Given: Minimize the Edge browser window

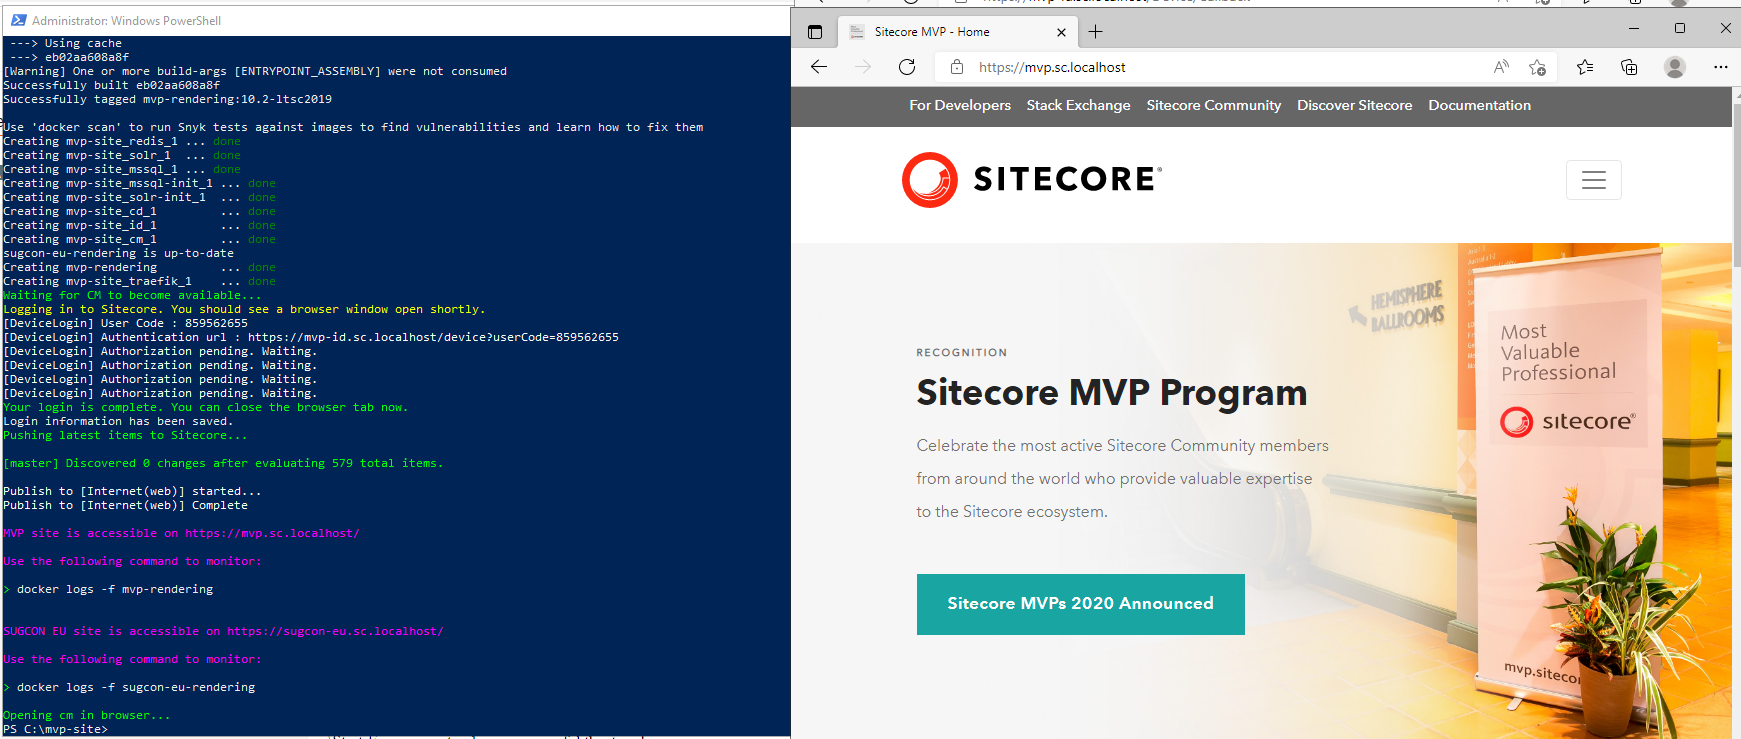Looking at the screenshot, I should 1634,28.
